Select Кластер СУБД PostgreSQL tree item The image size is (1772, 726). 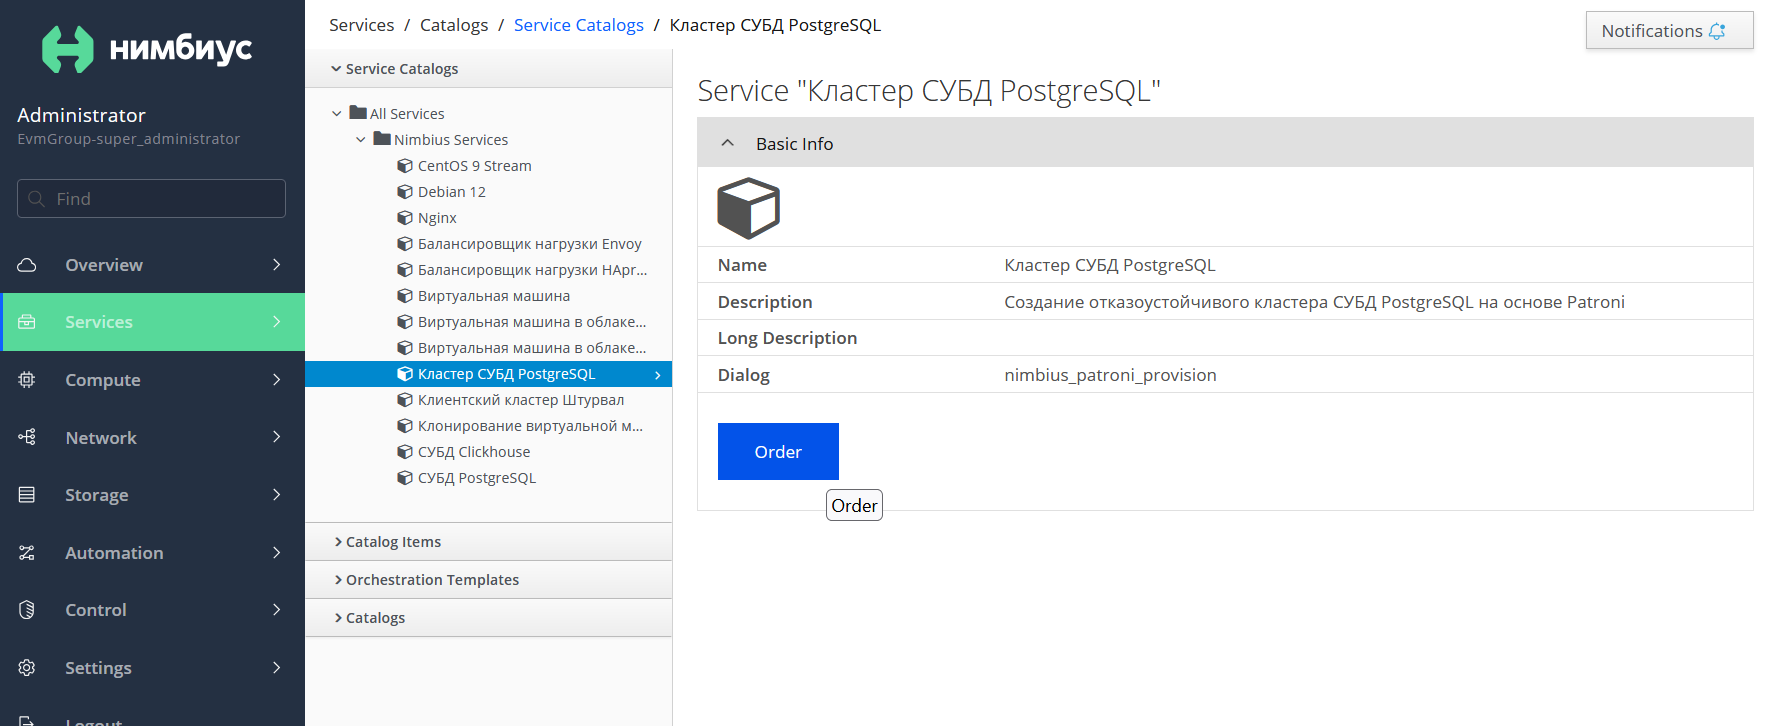click(x=488, y=374)
